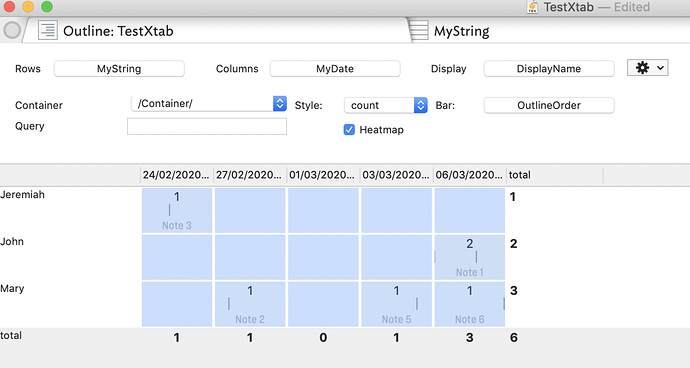Click the column total 0 under 01/03/2020
690x368 pixels.
(323, 338)
